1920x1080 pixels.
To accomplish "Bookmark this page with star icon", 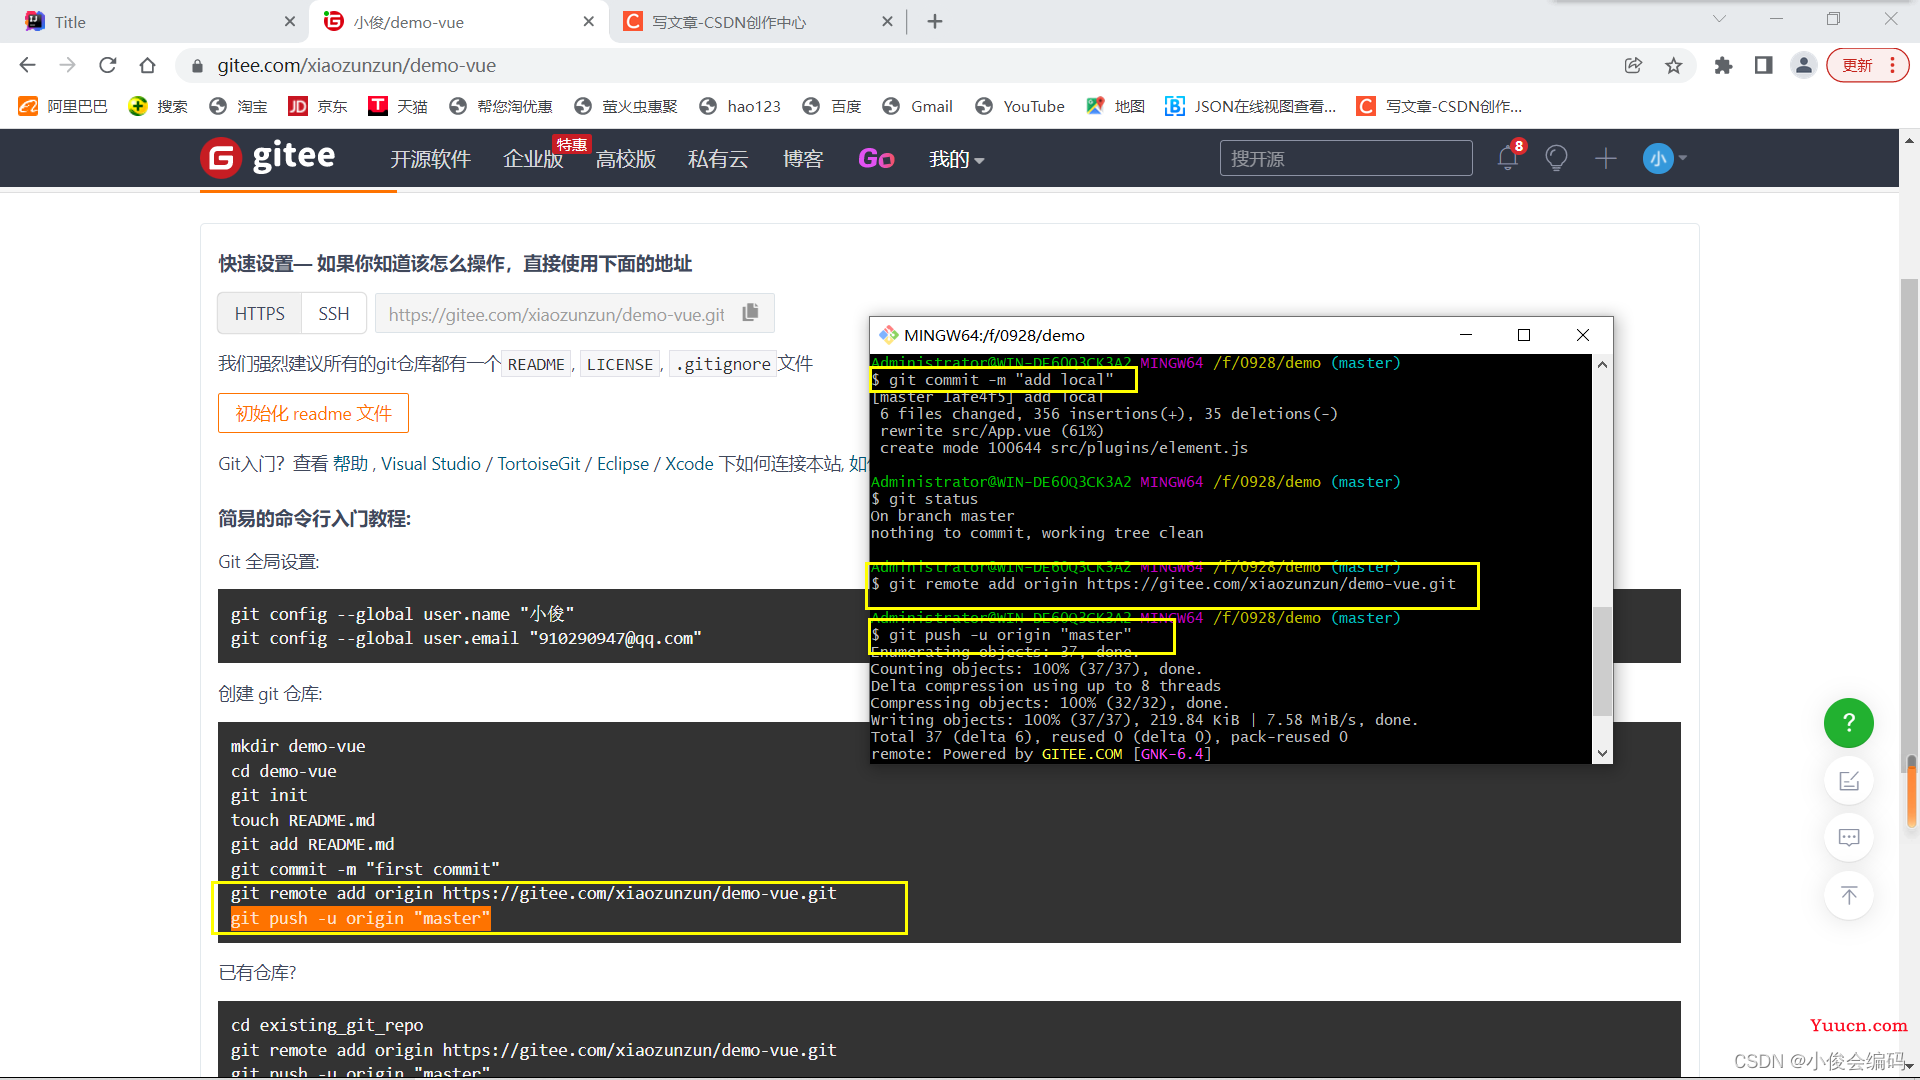I will pos(1673,65).
